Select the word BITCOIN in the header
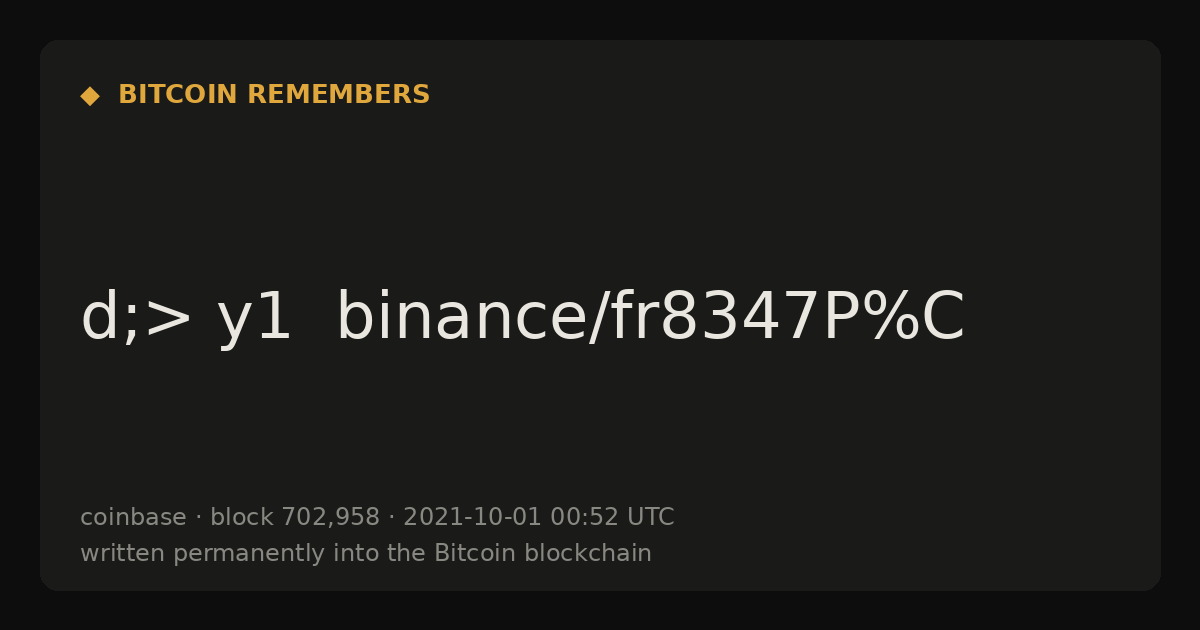The width and height of the screenshot is (1200, 630). 178,95
